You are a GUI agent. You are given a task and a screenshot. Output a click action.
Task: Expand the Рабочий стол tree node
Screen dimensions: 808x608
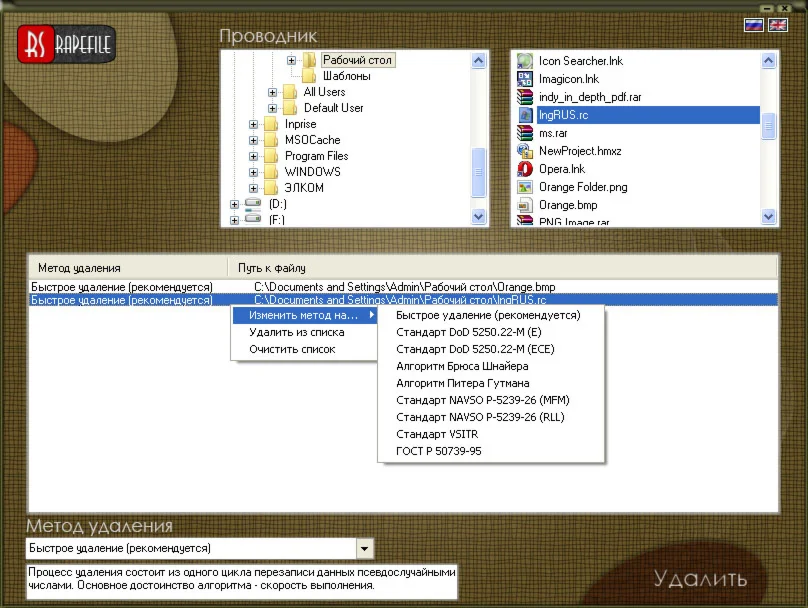(291, 60)
